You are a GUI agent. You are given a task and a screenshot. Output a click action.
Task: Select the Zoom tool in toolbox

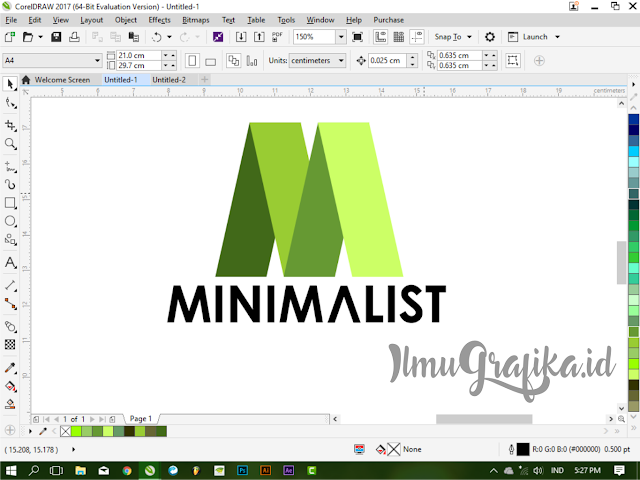click(10, 143)
